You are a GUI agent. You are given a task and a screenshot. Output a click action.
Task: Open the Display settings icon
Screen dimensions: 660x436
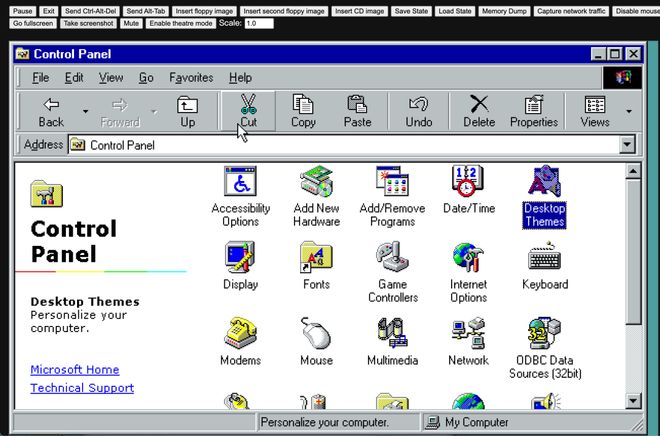coord(240,259)
